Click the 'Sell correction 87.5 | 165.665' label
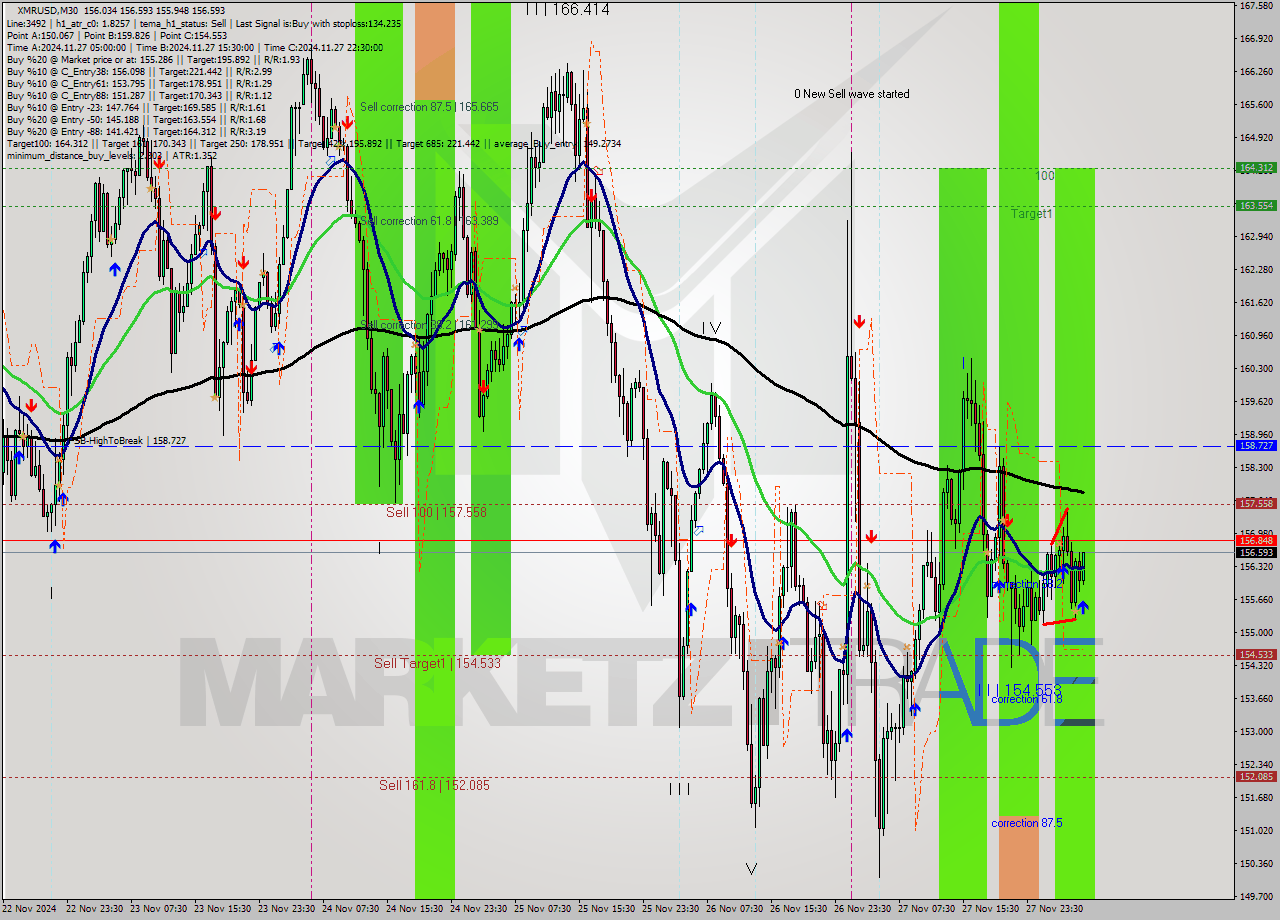Viewport: 1280px width, 920px height. pos(429,106)
